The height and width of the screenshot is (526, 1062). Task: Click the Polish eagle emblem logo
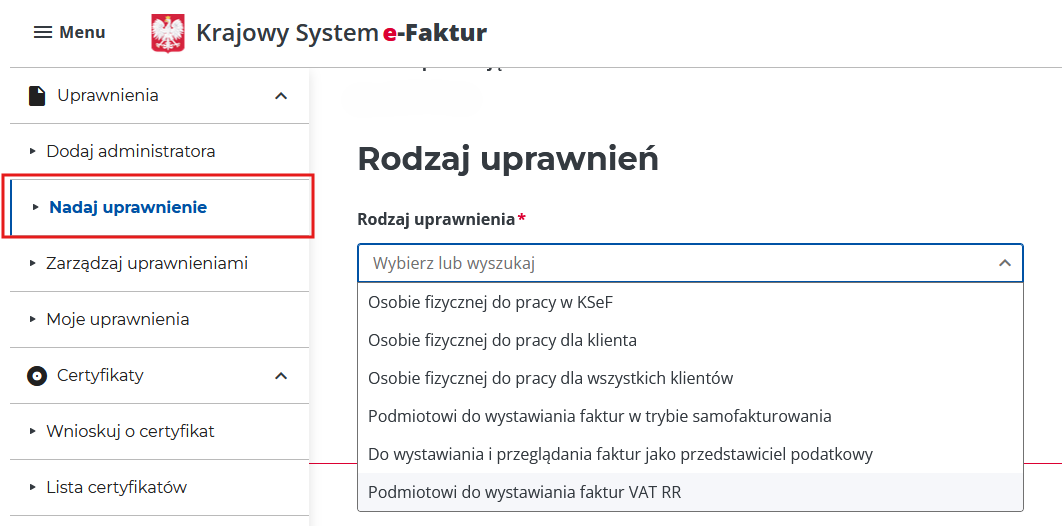click(x=167, y=33)
